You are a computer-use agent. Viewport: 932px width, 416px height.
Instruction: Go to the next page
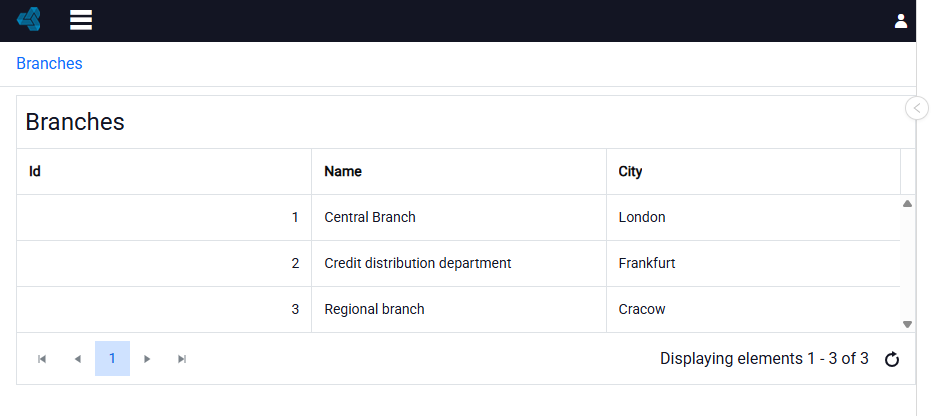[147, 359]
